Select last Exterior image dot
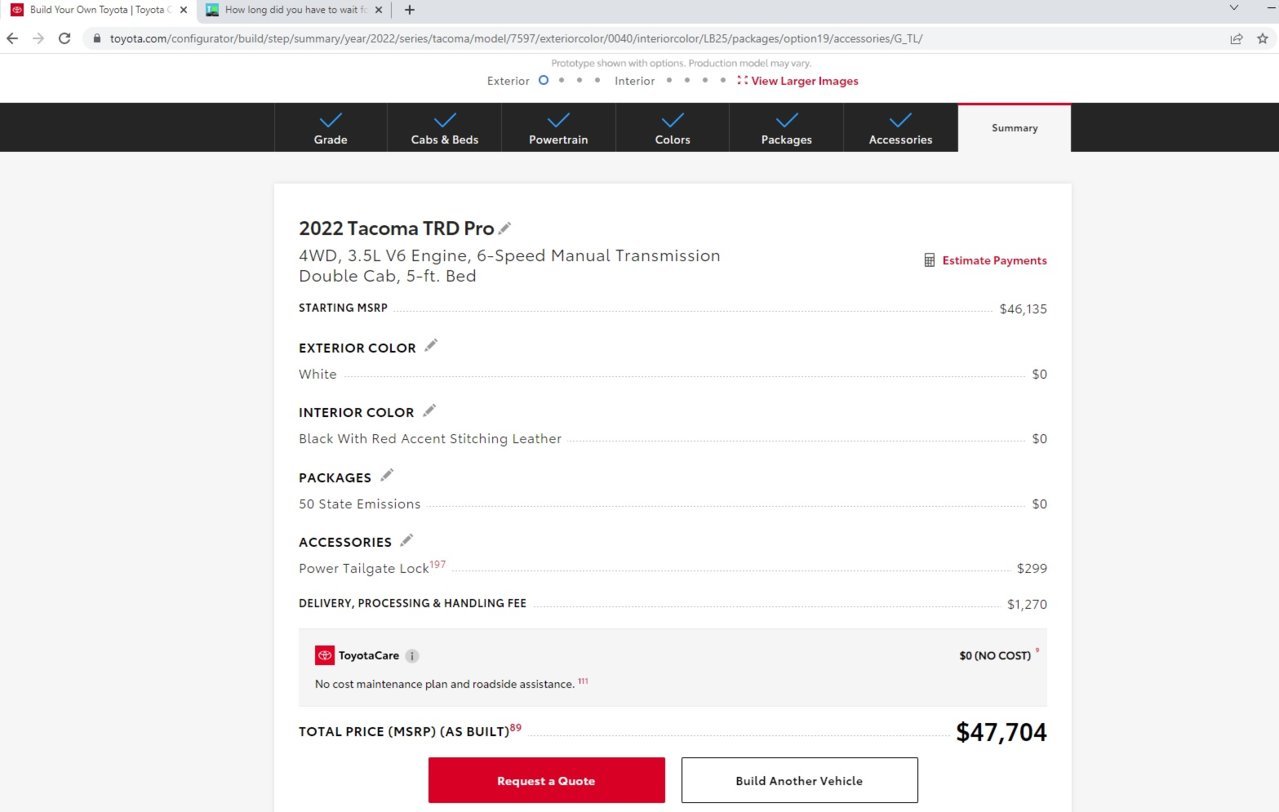 (598, 80)
